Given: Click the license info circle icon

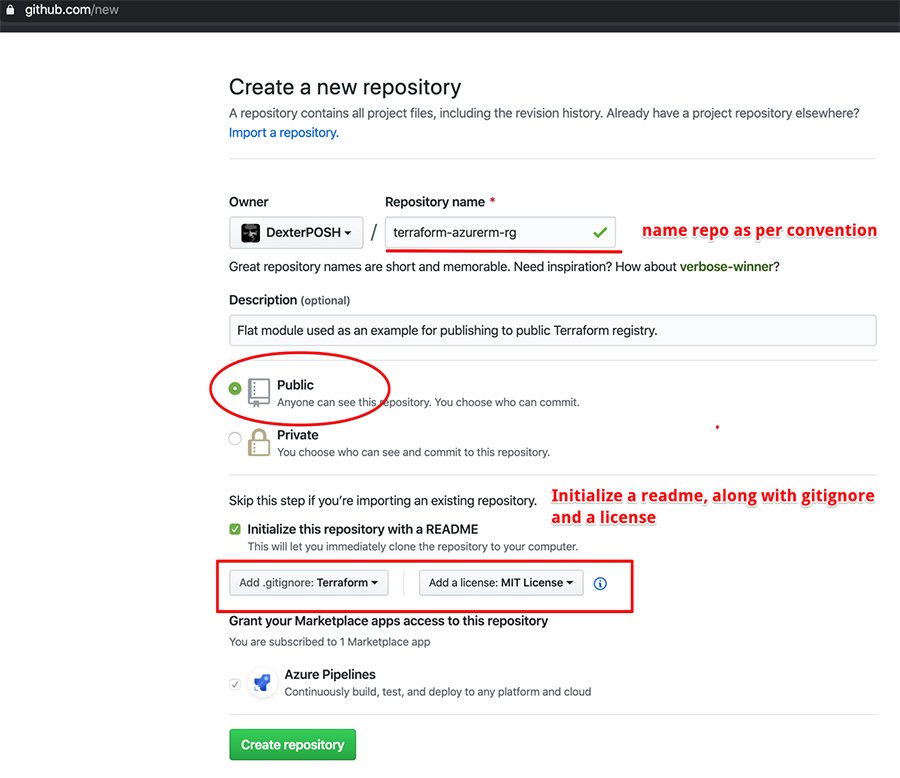Looking at the screenshot, I should [x=600, y=583].
